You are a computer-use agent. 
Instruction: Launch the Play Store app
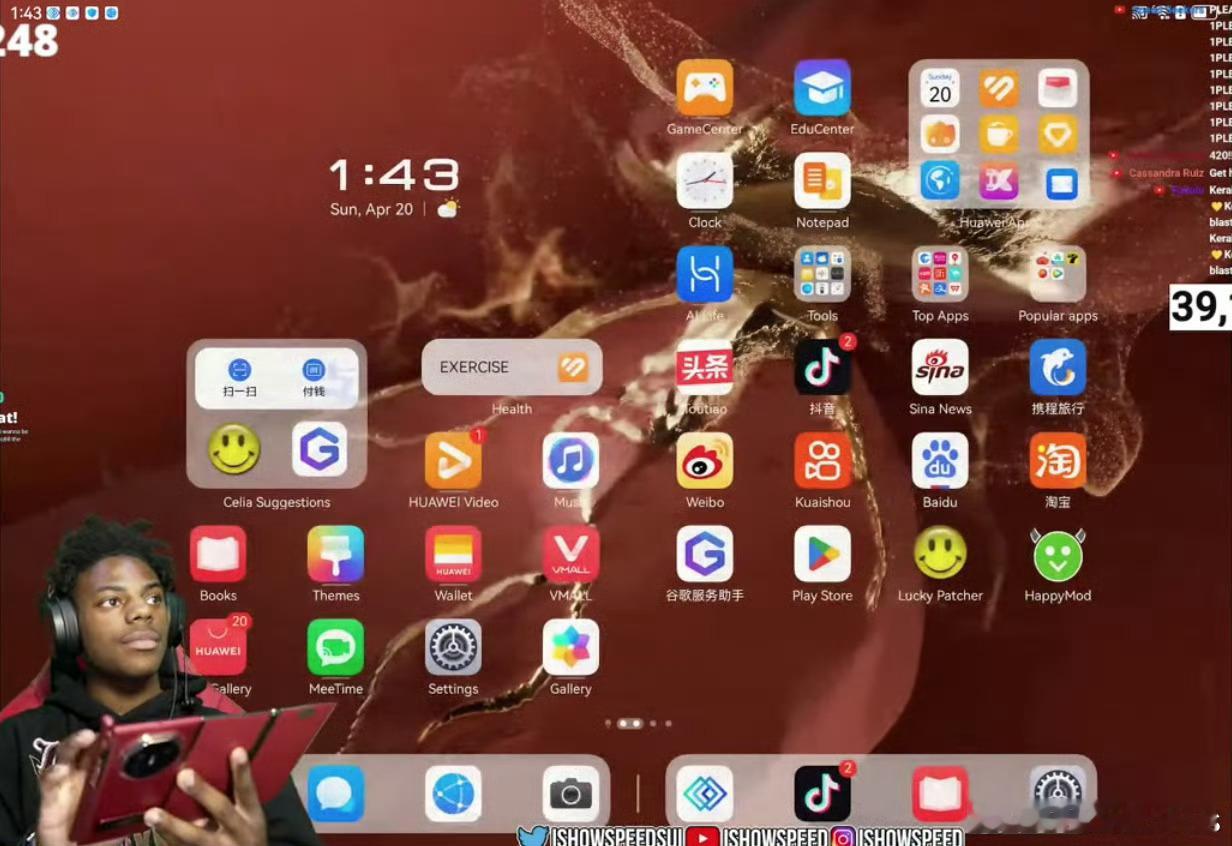tap(822, 554)
